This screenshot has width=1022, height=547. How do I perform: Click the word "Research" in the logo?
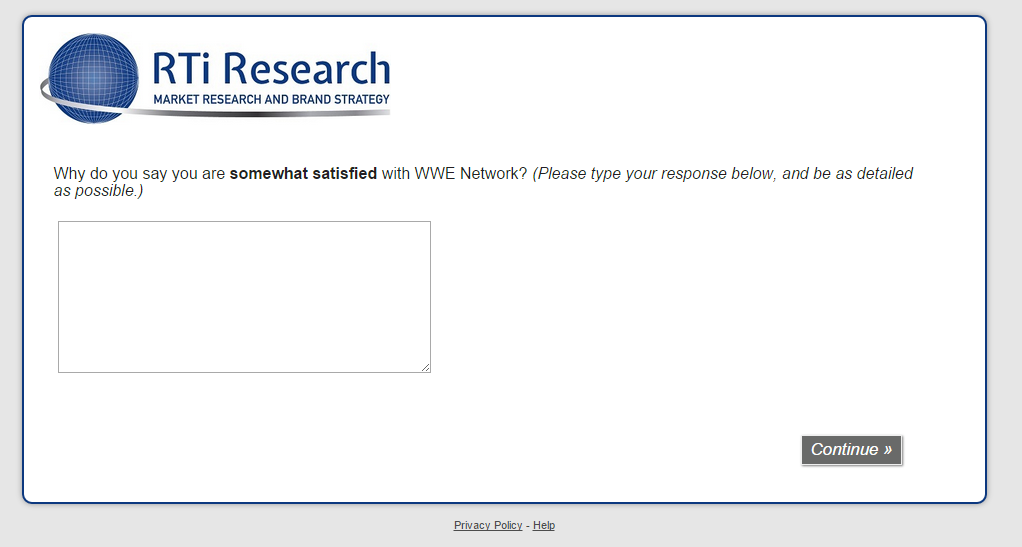pos(306,68)
